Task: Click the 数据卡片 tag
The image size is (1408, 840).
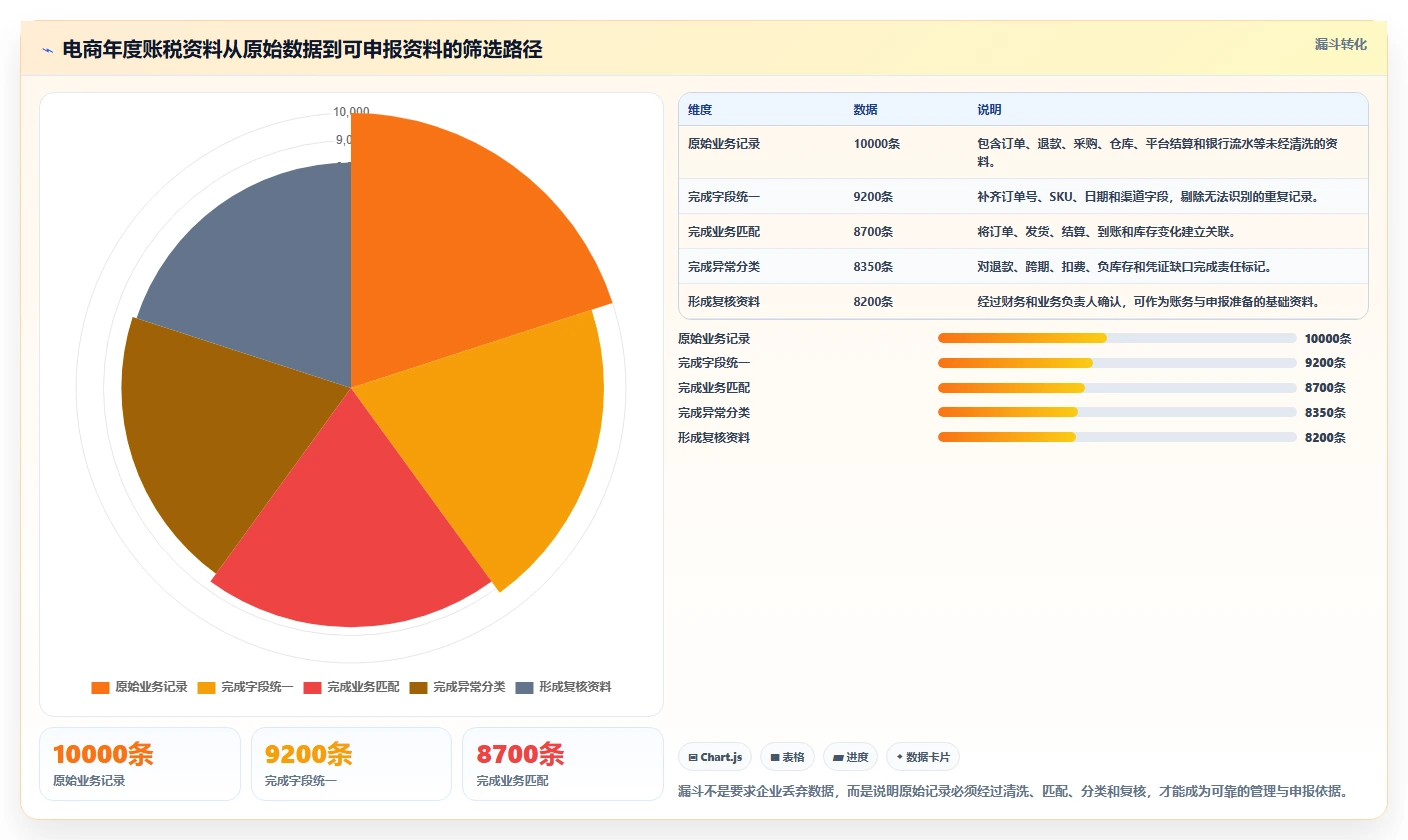Action: pos(923,757)
